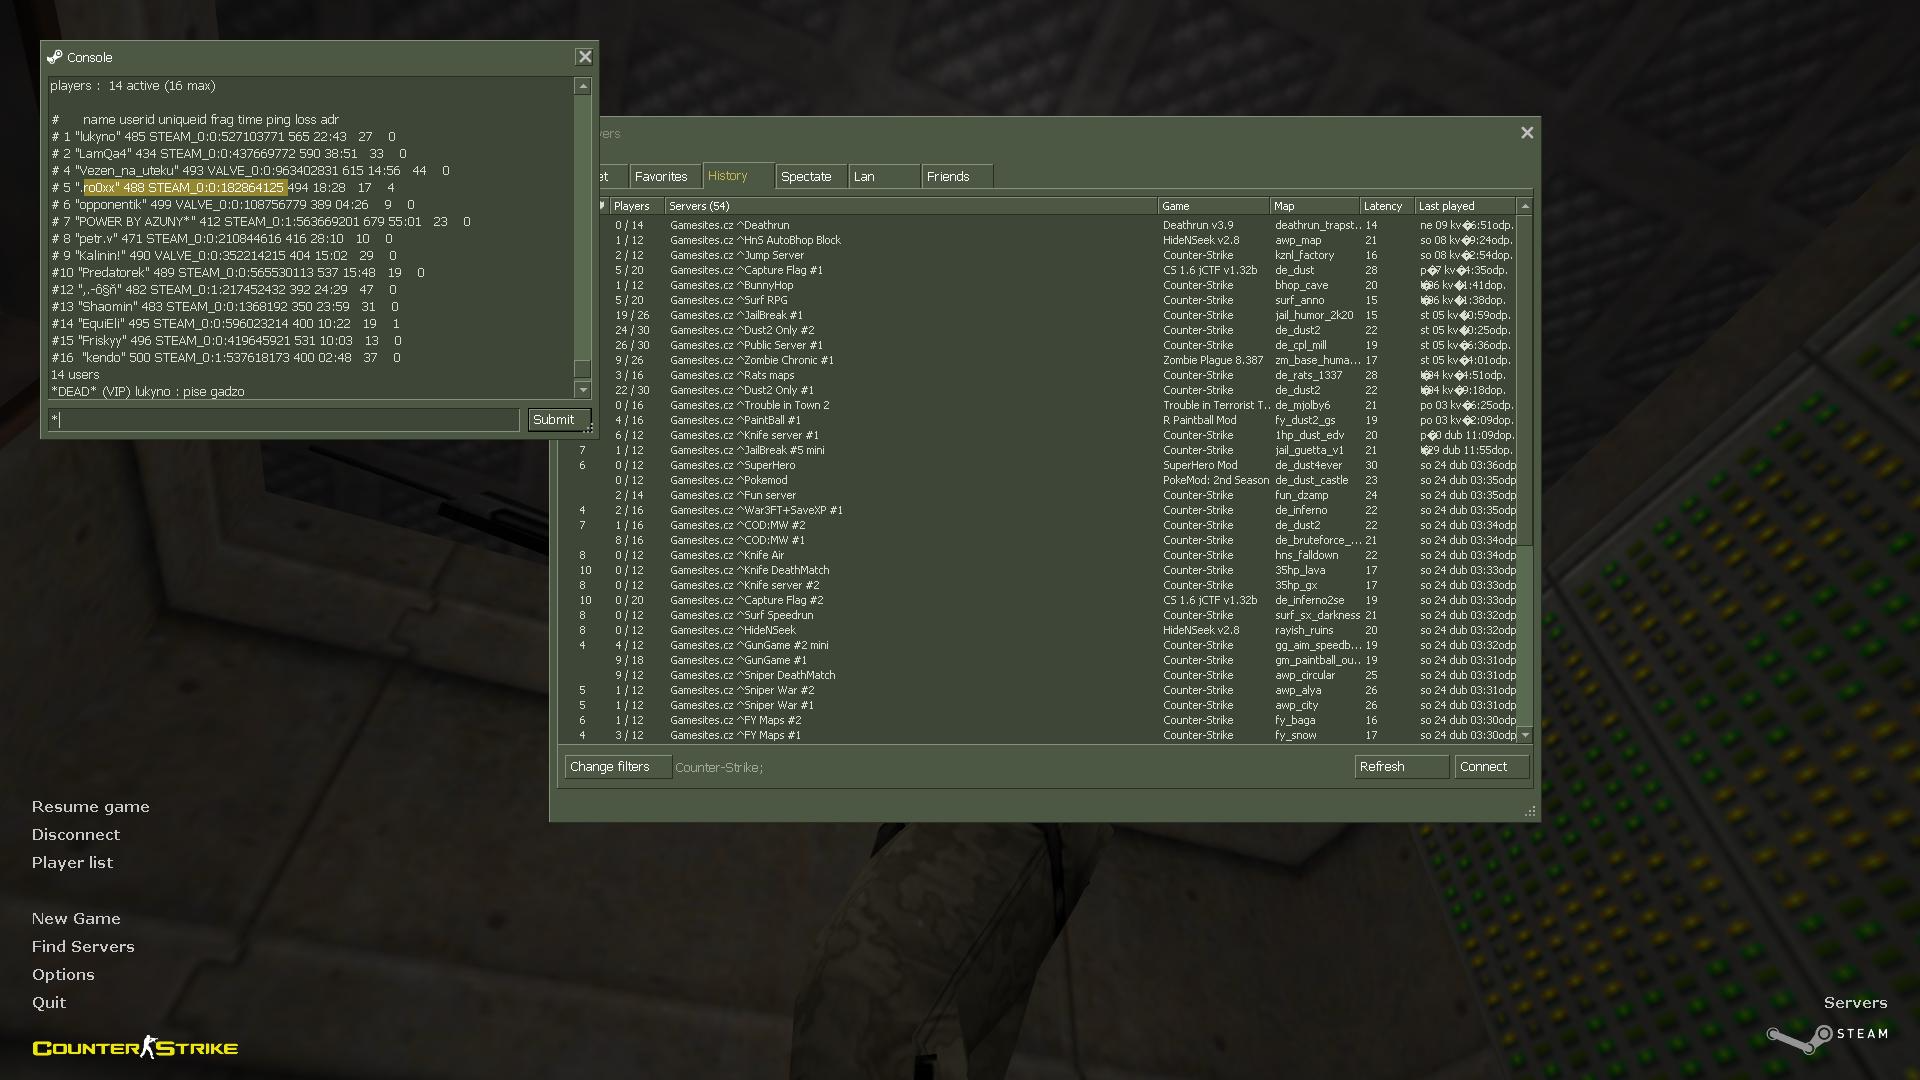Image resolution: width=1920 pixels, height=1080 pixels.
Task: Open the Spectate tab
Action: 806,176
